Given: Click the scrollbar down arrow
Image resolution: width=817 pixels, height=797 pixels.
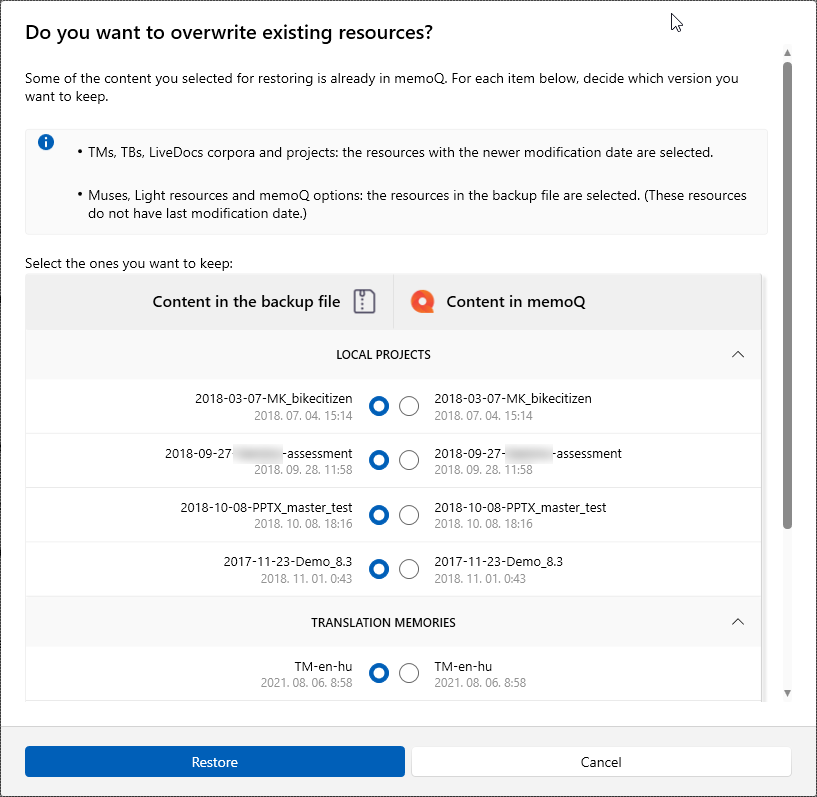Looking at the screenshot, I should 787,692.
